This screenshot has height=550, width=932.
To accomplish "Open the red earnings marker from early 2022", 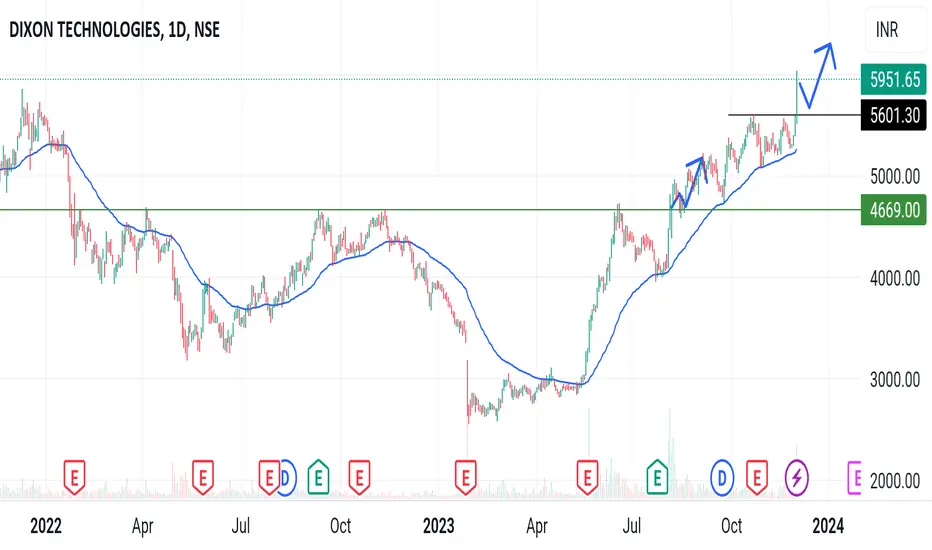I will [x=74, y=477].
